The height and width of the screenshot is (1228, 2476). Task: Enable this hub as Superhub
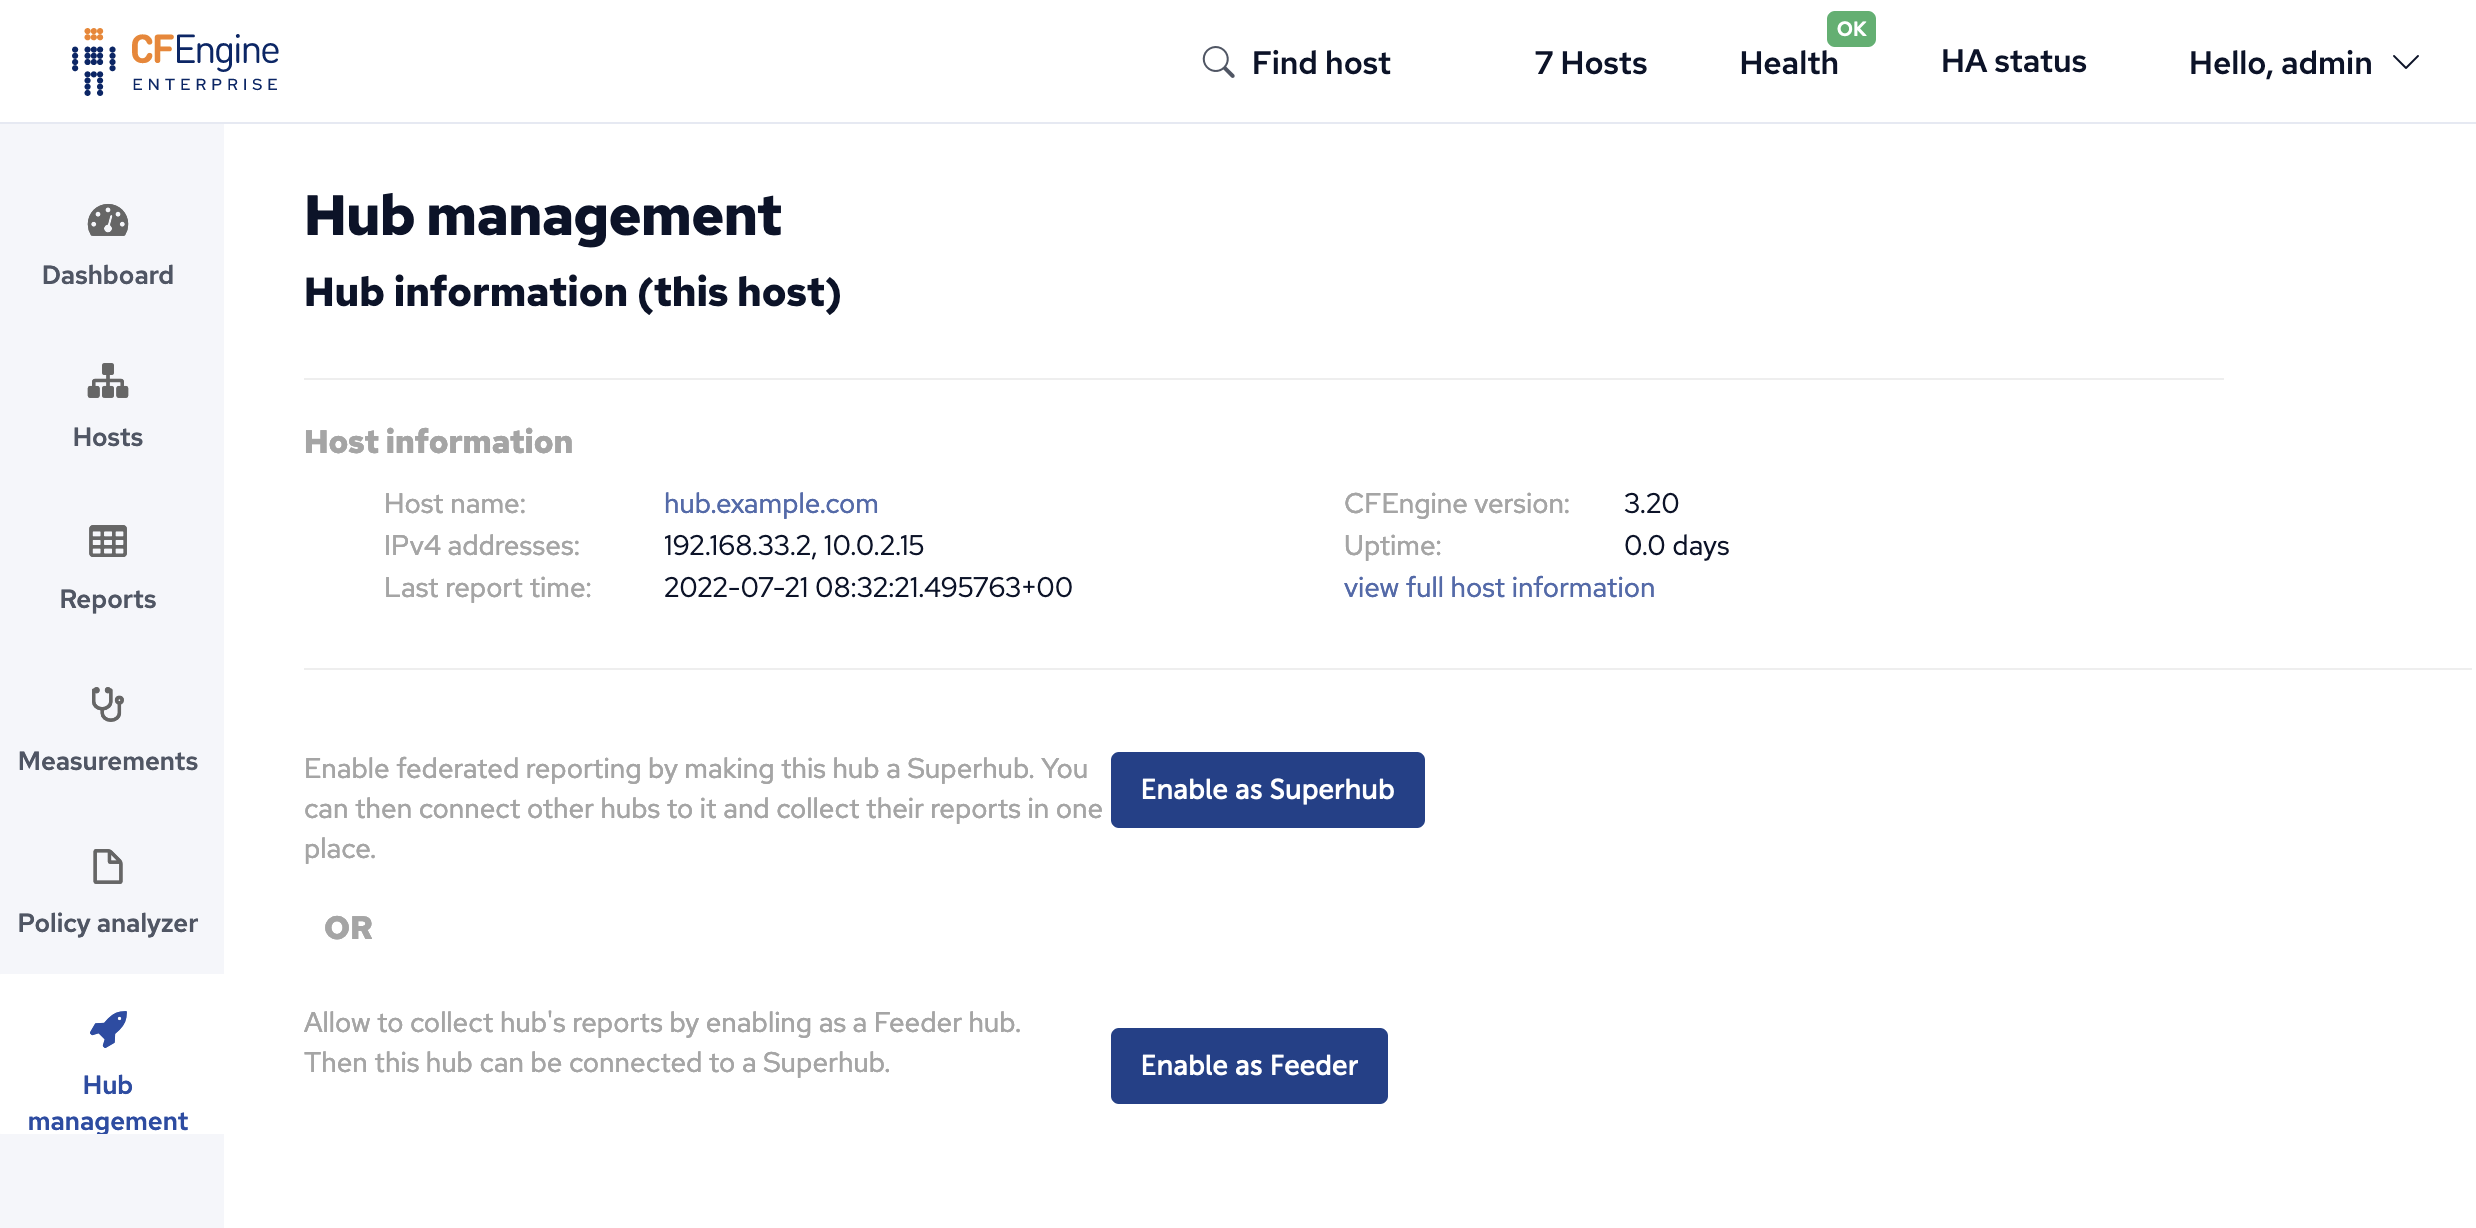[1267, 789]
